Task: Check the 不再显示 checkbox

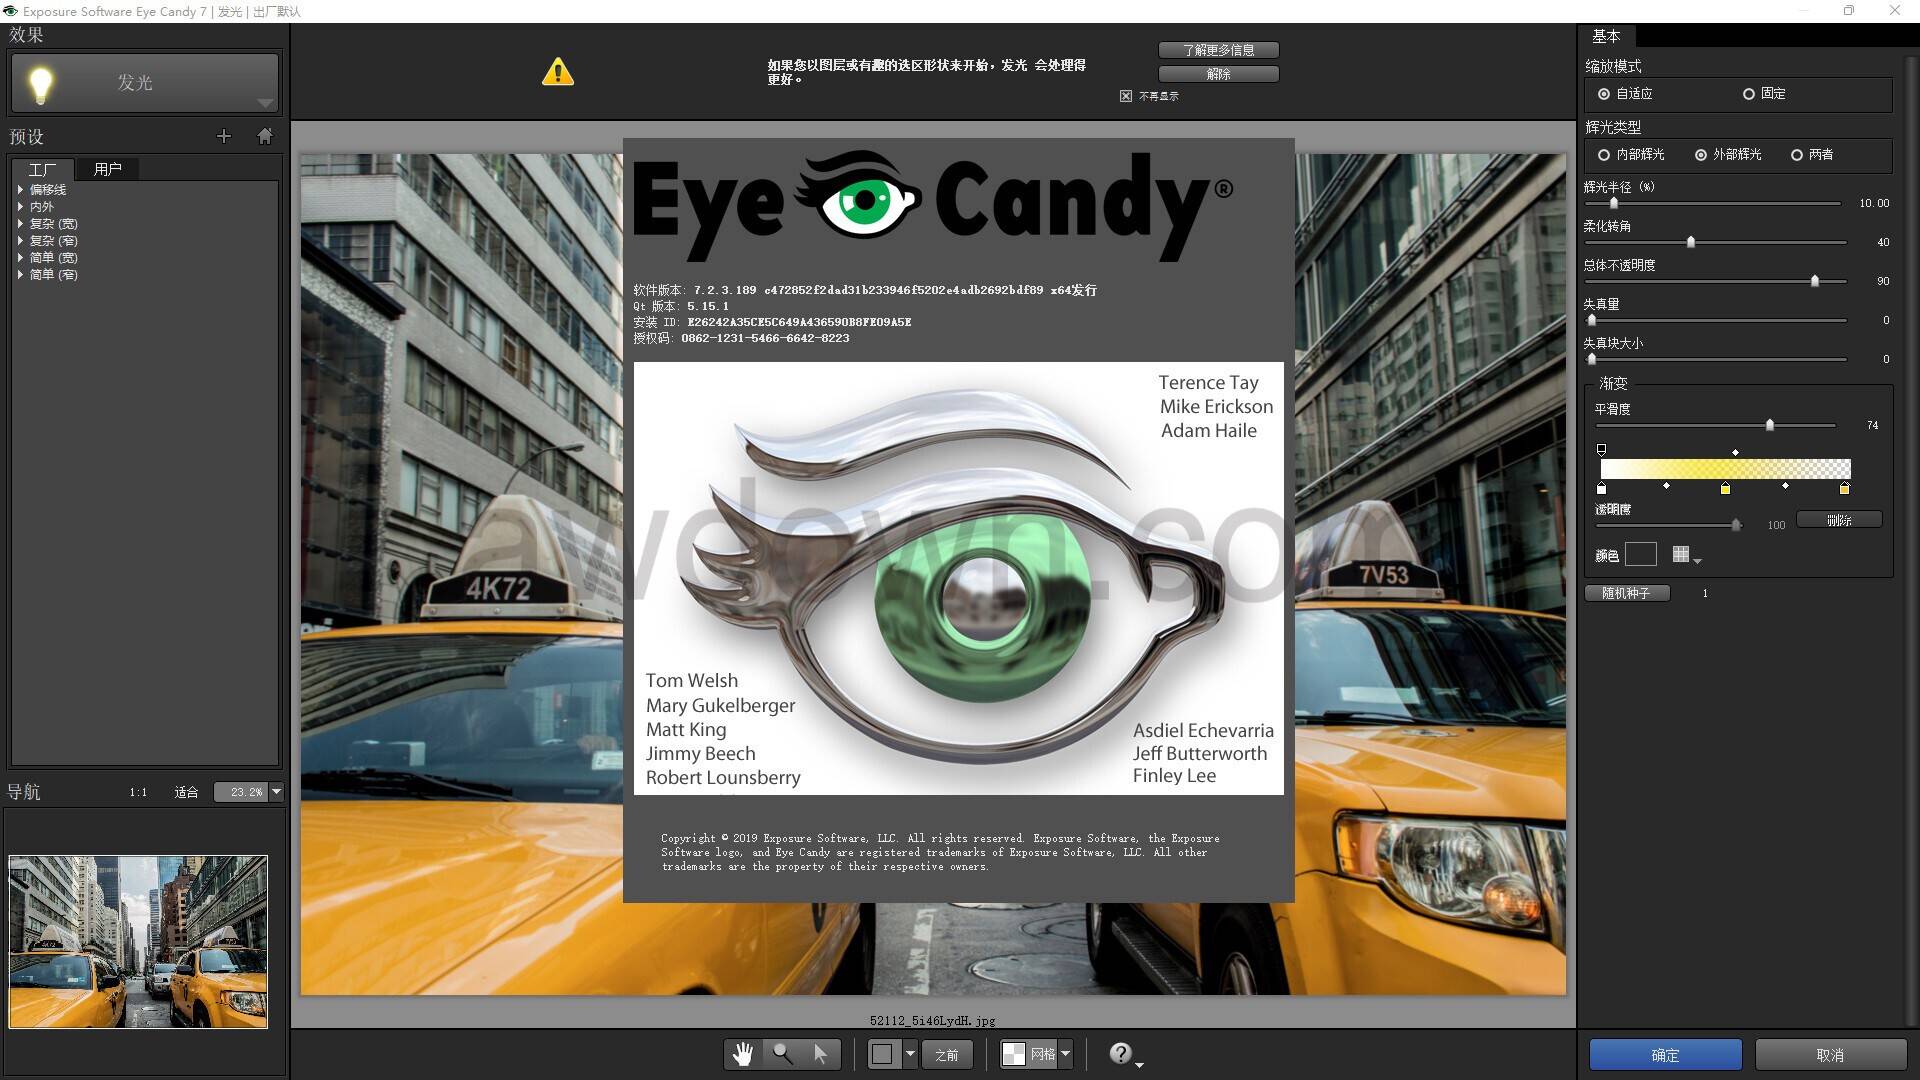Action: (x=1126, y=95)
